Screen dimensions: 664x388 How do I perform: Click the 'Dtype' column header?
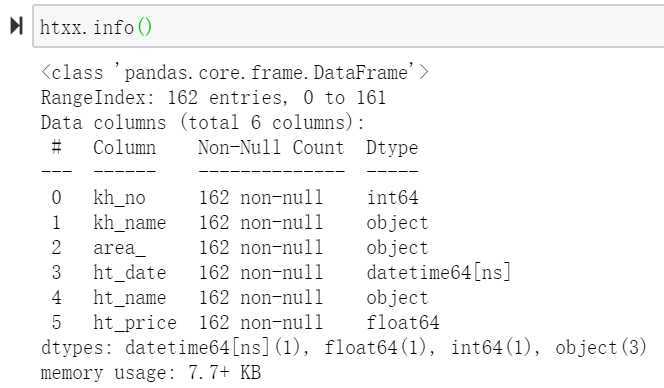392,148
